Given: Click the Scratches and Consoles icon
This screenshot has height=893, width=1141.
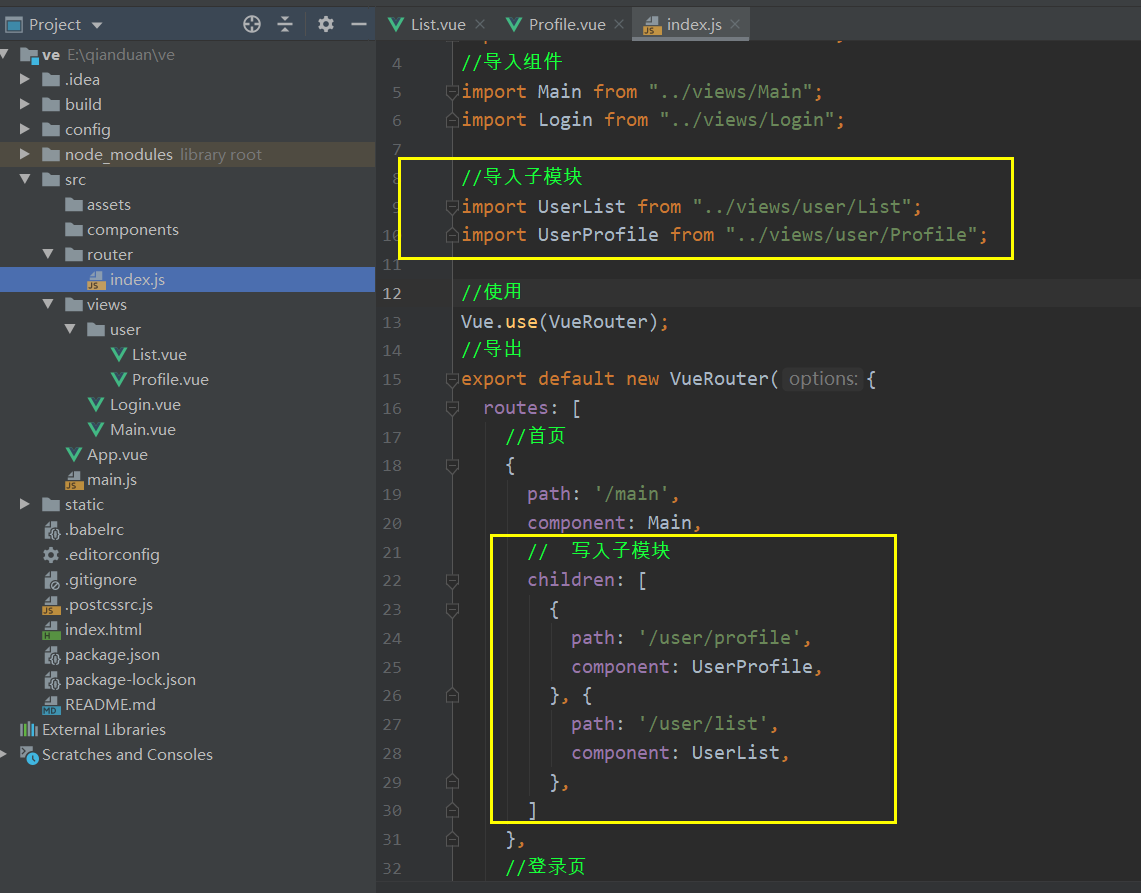Looking at the screenshot, I should (x=28, y=755).
